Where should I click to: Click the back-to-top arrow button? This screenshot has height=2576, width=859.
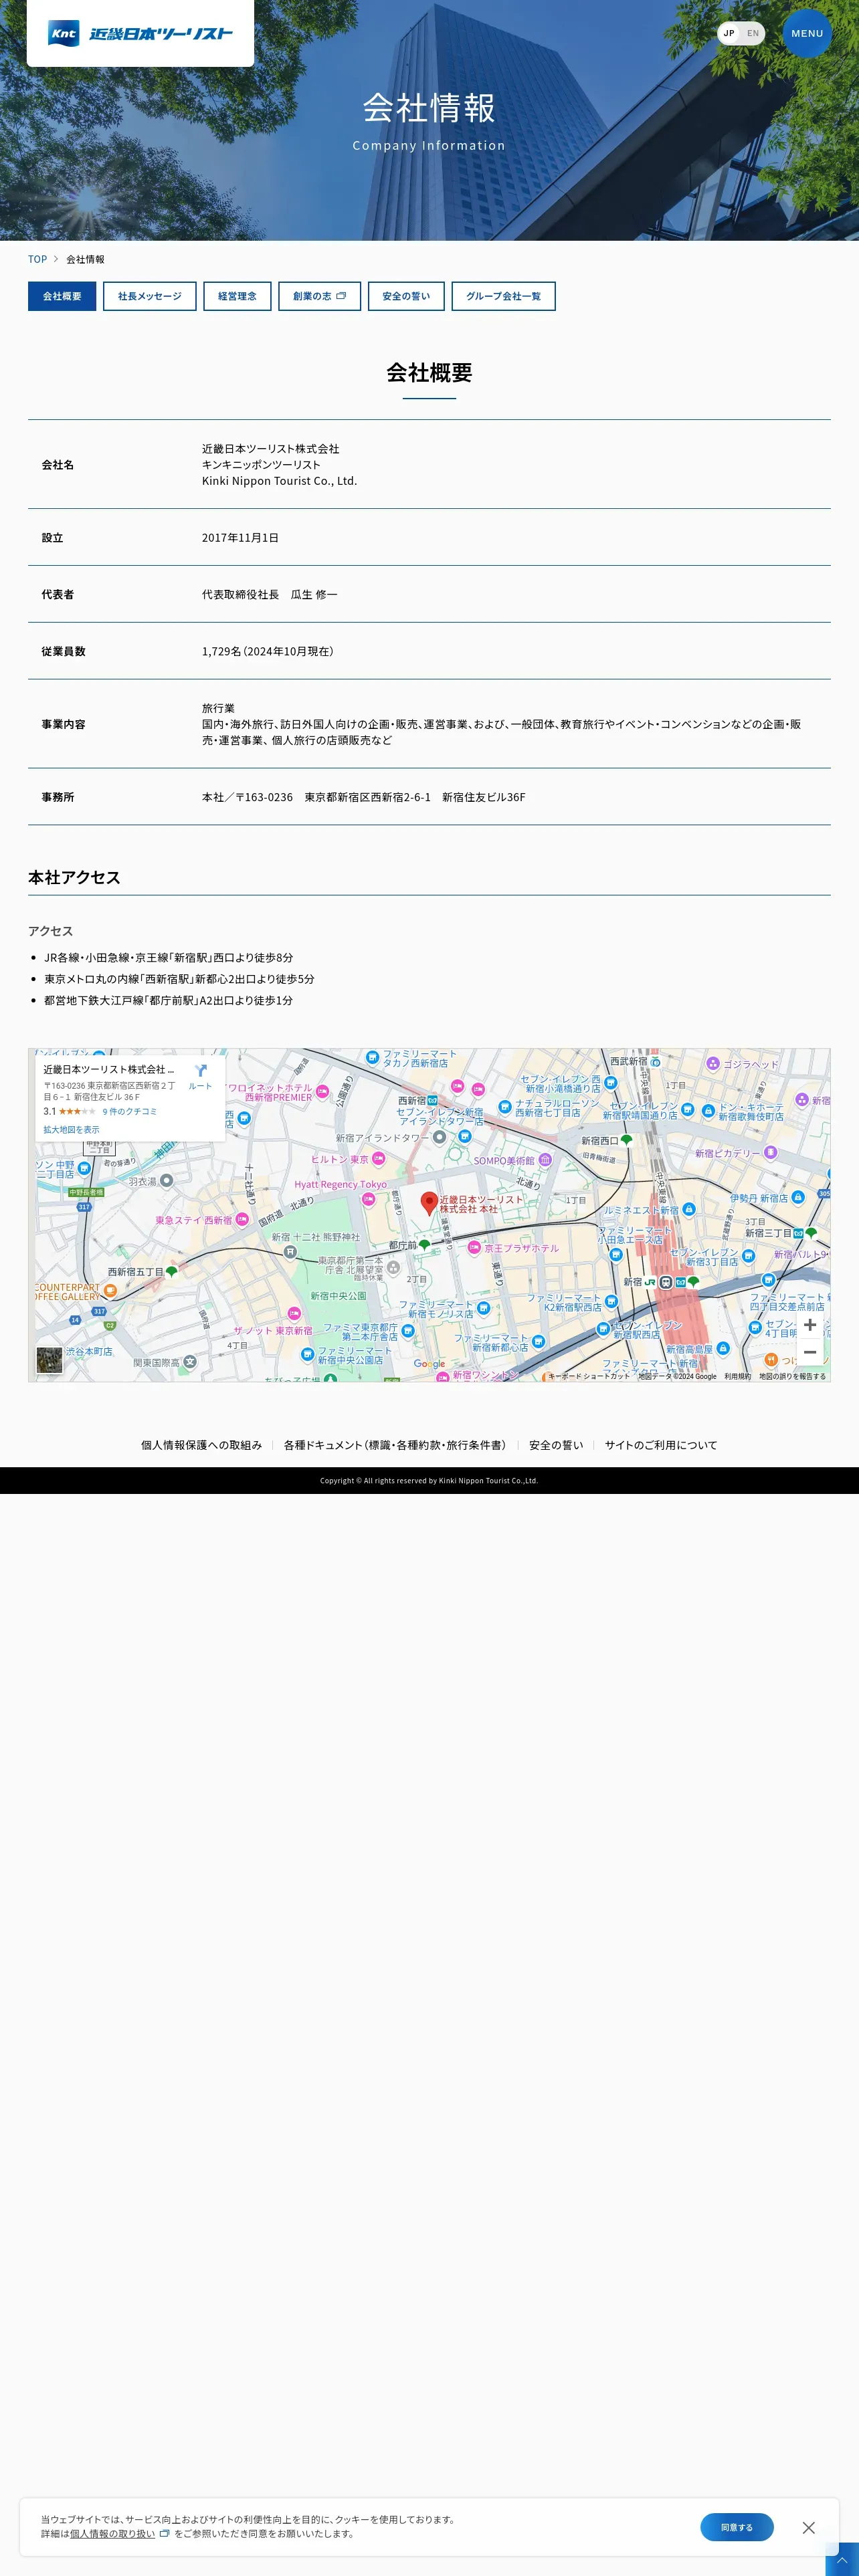pyautogui.click(x=842, y=2559)
